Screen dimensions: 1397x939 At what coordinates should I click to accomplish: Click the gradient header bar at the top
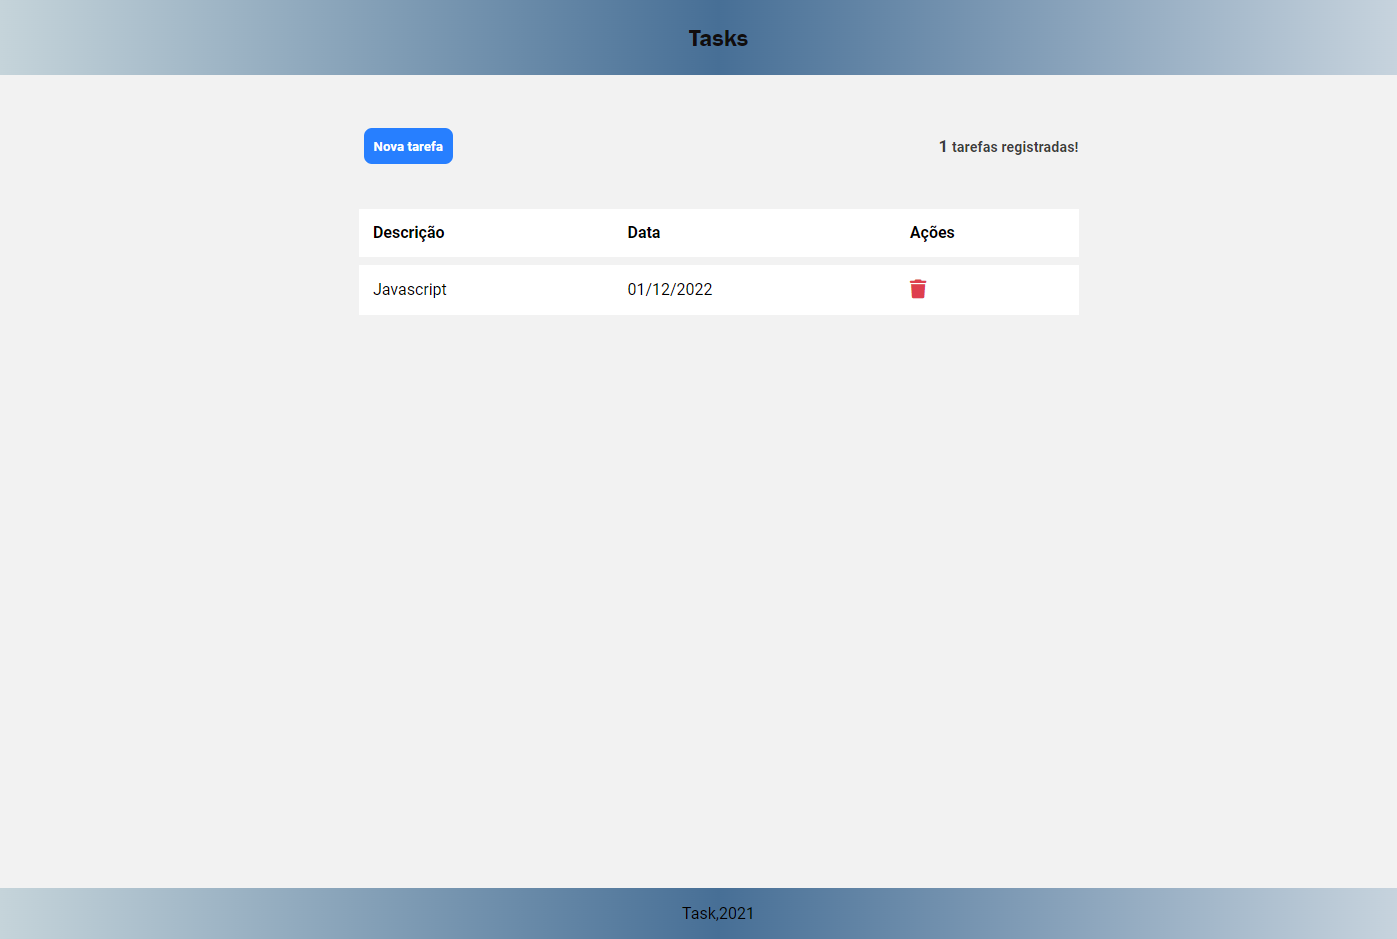click(x=717, y=37)
